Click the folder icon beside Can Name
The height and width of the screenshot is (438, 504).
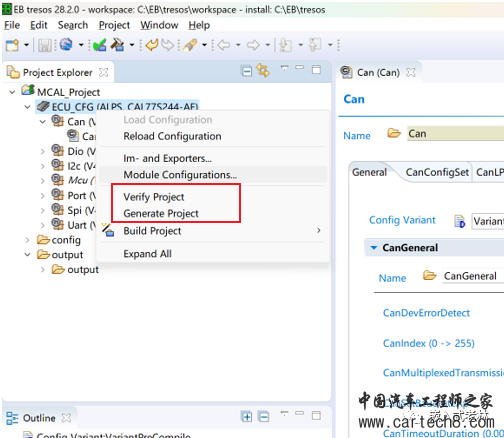coord(394,133)
